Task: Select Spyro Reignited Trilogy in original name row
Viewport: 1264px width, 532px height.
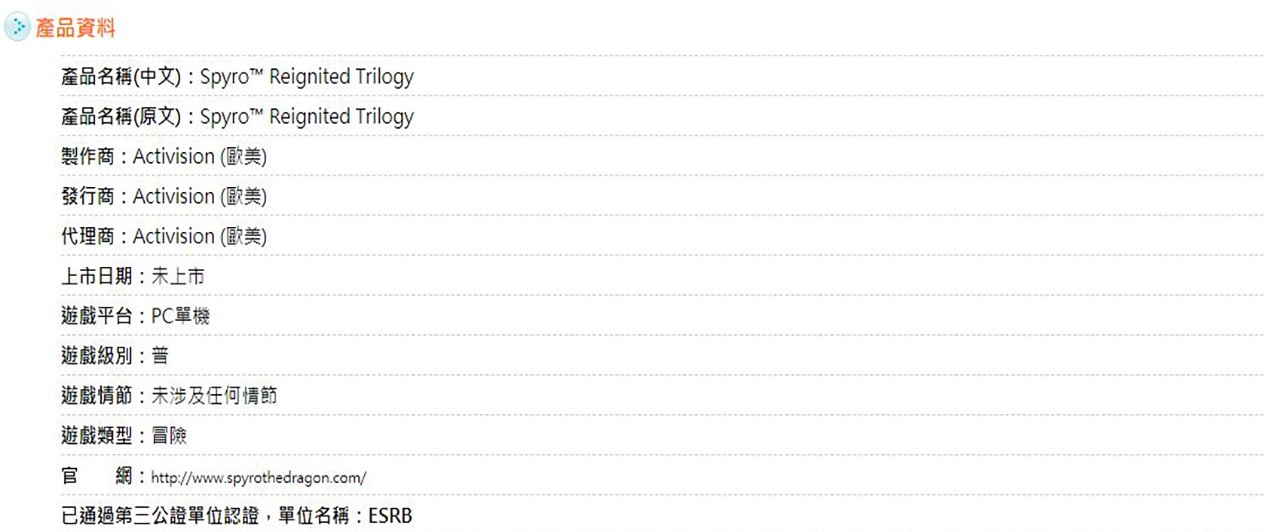Action: [306, 117]
